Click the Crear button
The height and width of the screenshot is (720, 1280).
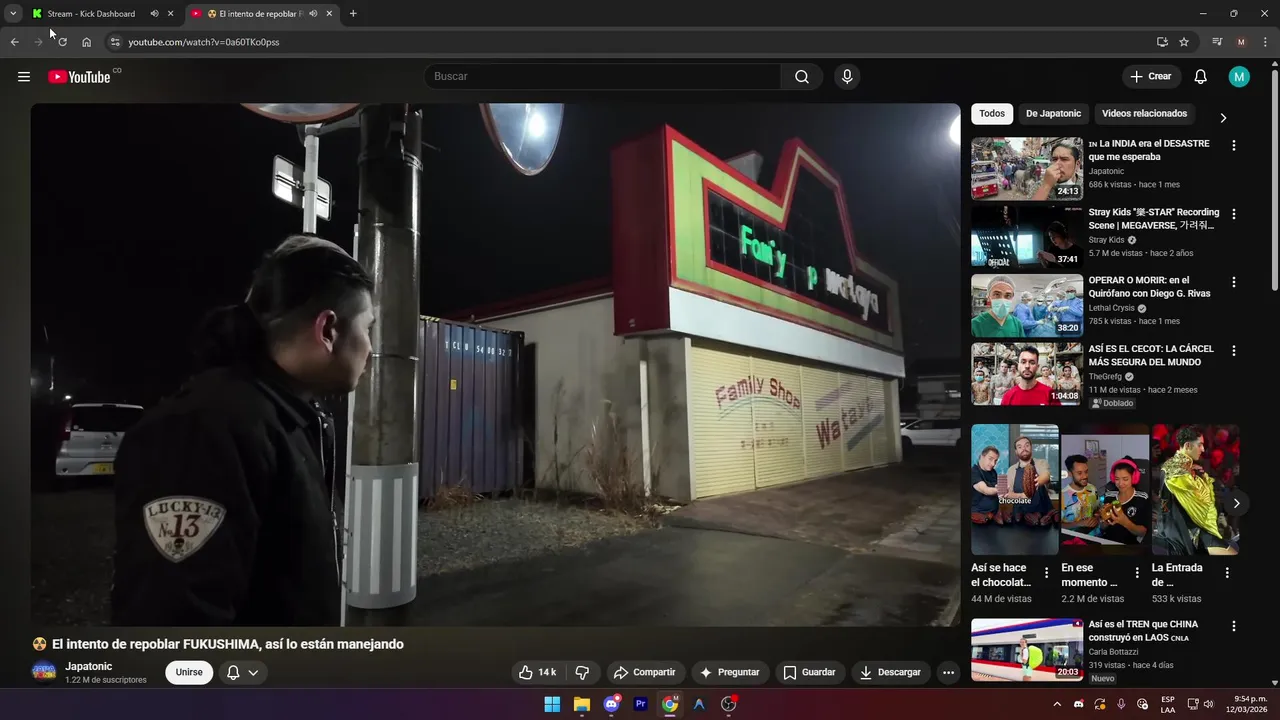1150,77
